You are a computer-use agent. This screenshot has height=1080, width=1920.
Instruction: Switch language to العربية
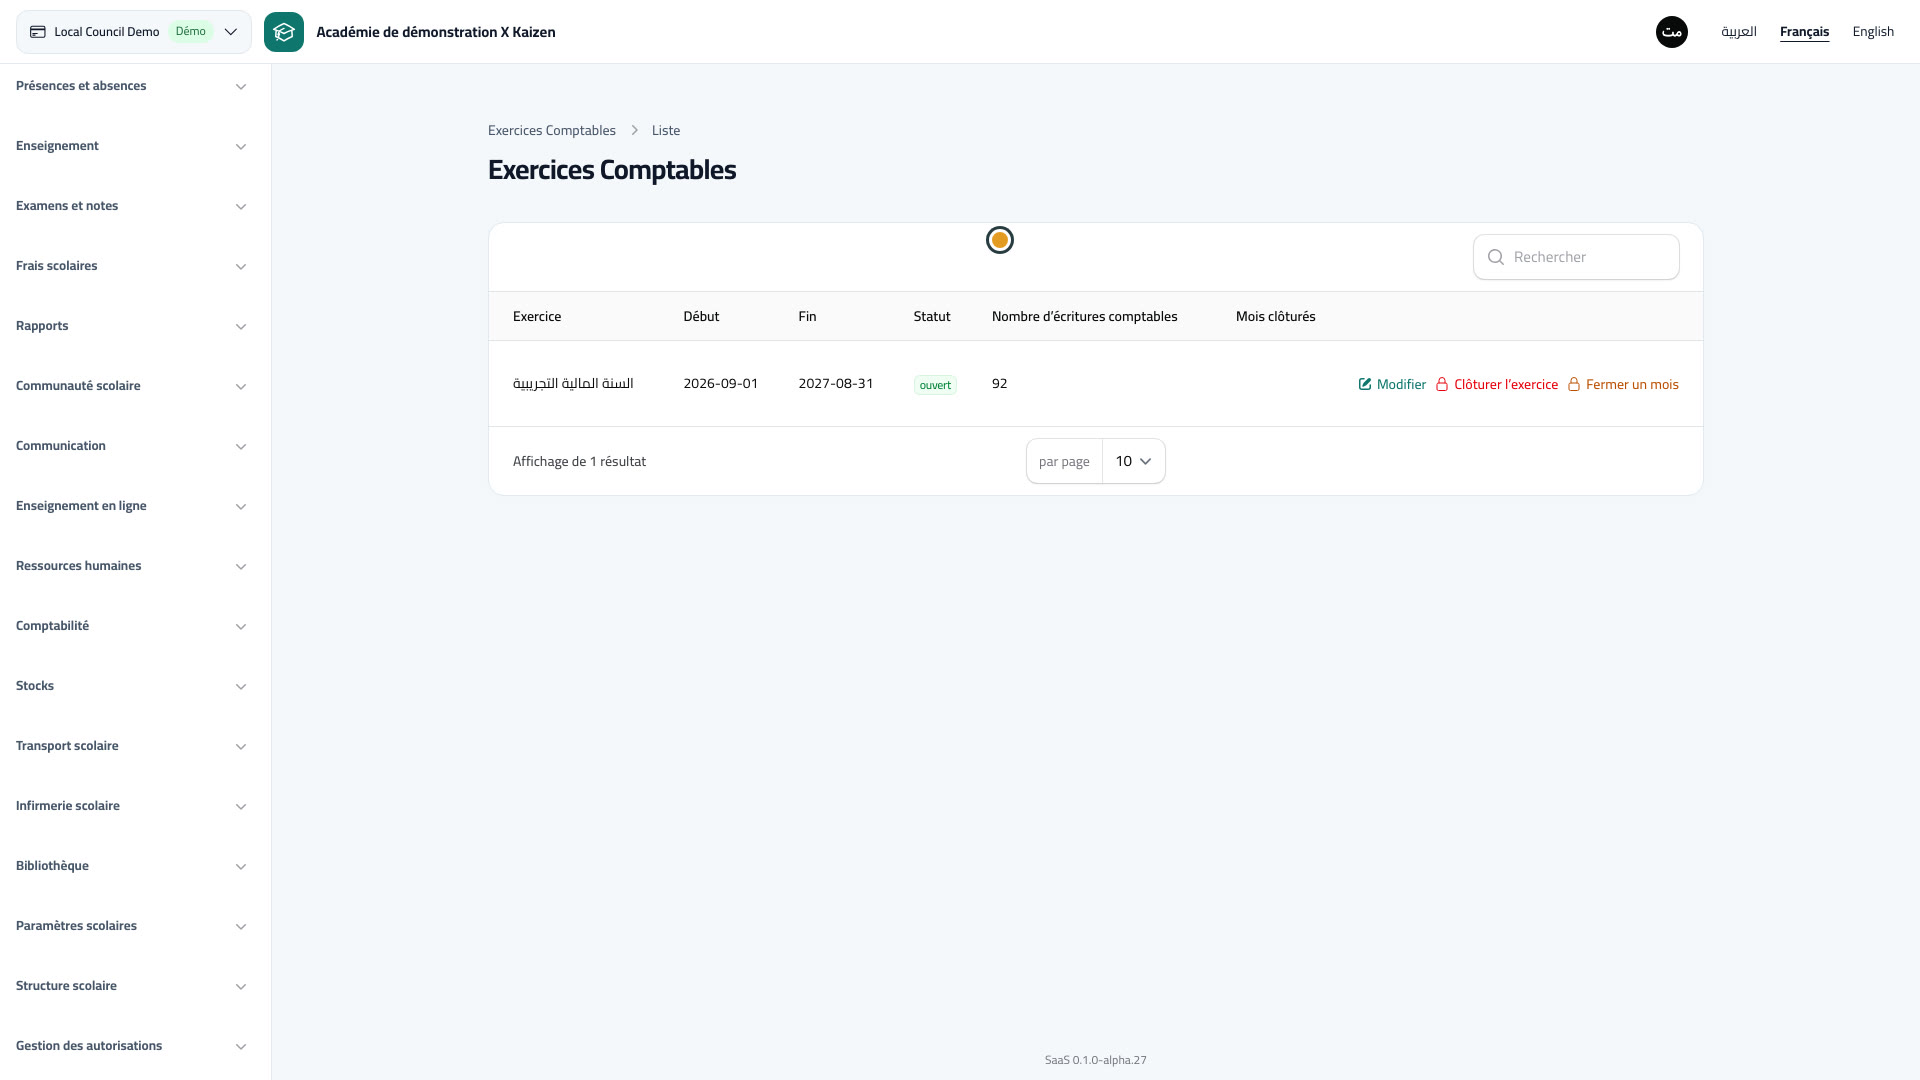(x=1739, y=32)
